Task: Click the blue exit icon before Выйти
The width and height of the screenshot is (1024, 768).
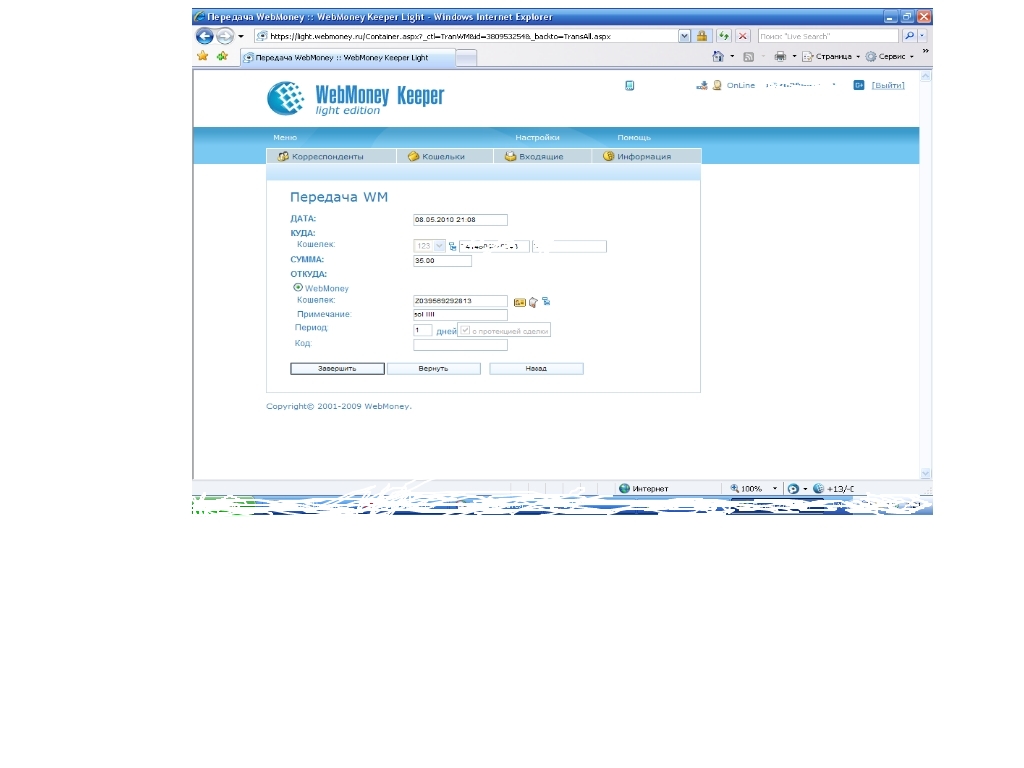Action: (859, 85)
